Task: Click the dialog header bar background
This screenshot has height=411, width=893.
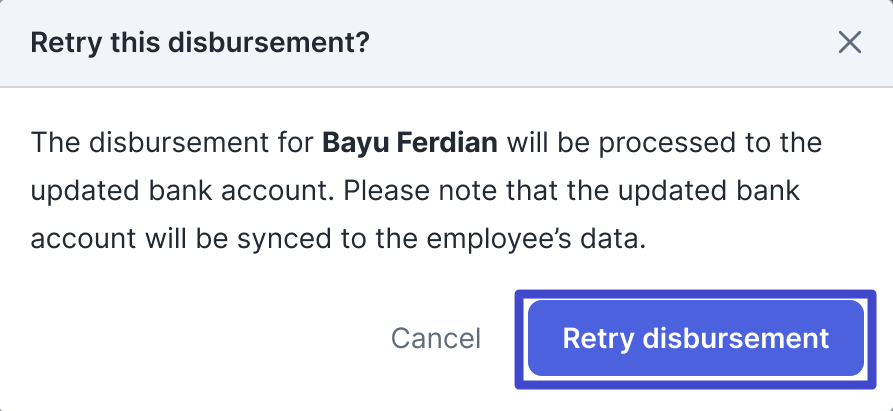Action: point(600,43)
